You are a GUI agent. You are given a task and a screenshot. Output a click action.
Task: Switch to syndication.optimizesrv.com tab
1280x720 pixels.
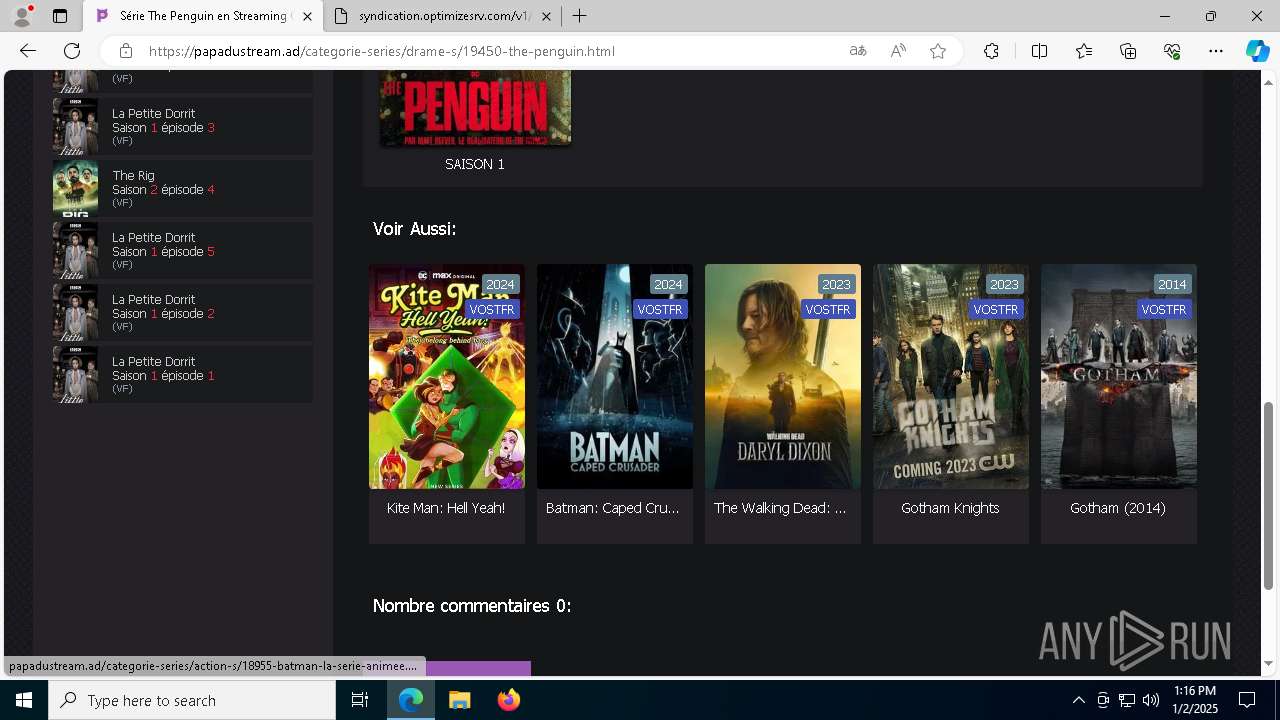[443, 16]
